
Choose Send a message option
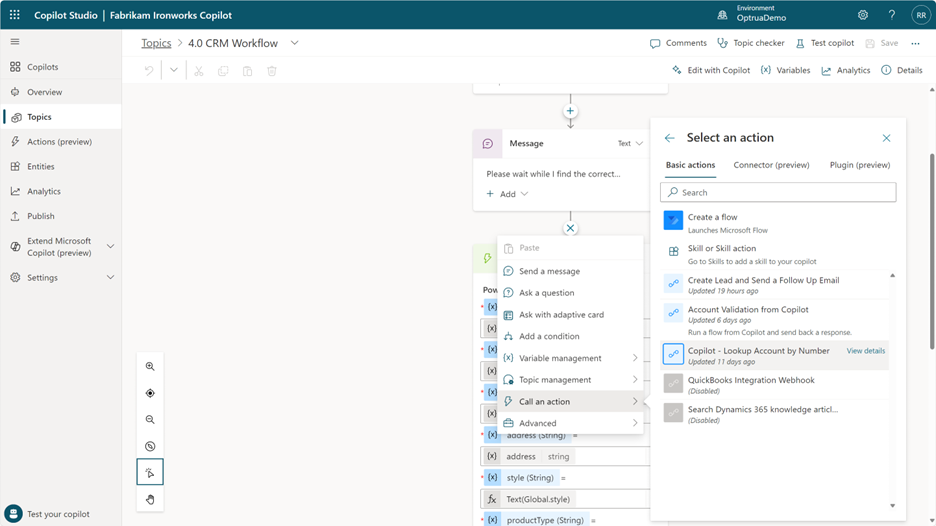point(570,271)
